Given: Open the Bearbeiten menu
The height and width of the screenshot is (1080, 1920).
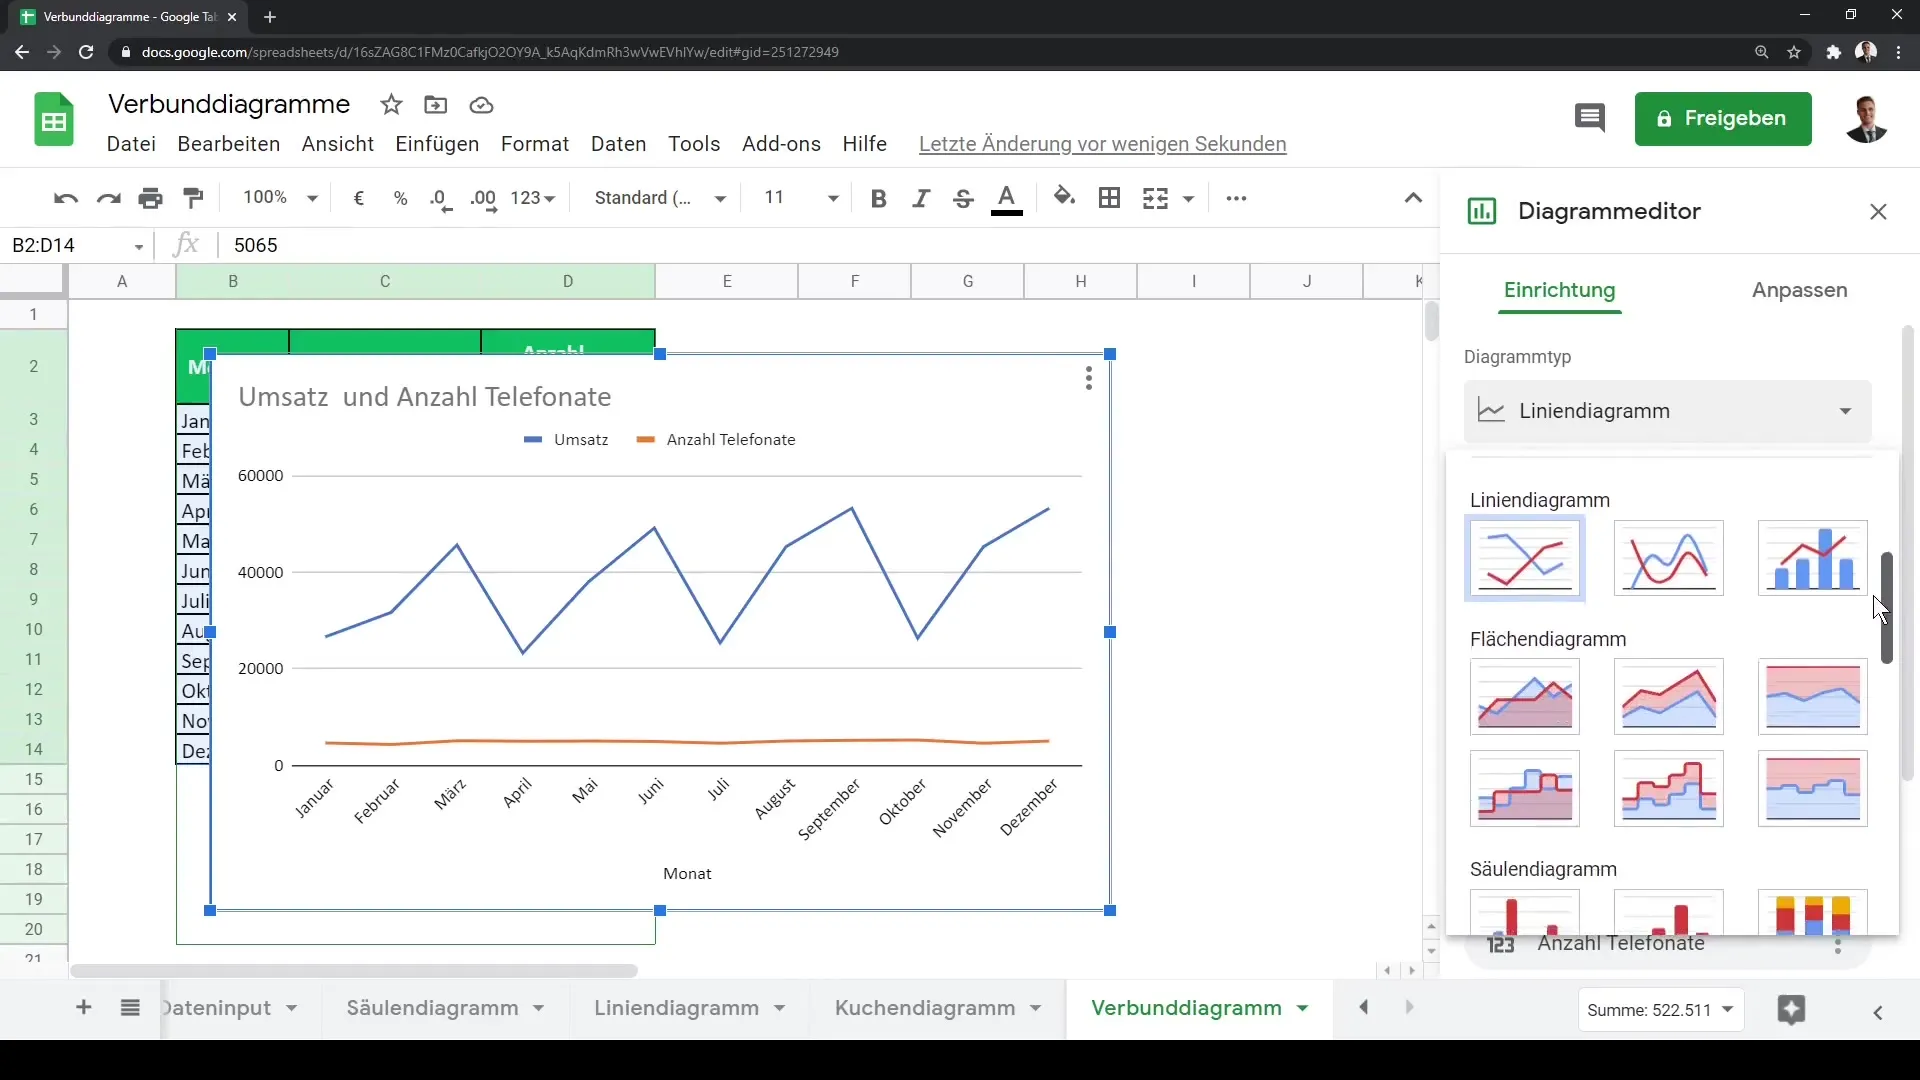Looking at the screenshot, I should pyautogui.click(x=229, y=144).
